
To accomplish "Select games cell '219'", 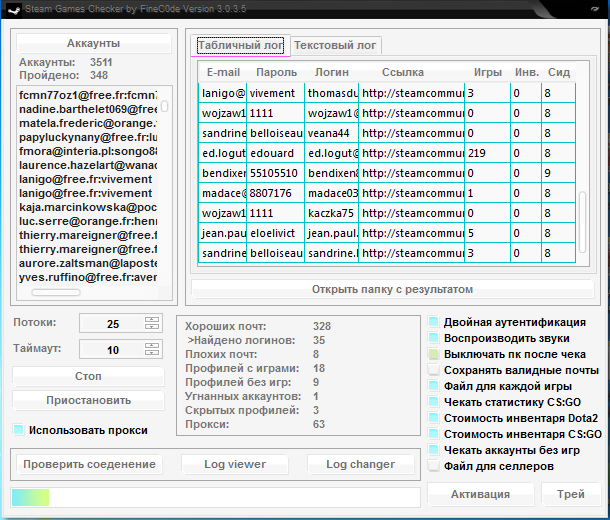I will pos(487,153).
